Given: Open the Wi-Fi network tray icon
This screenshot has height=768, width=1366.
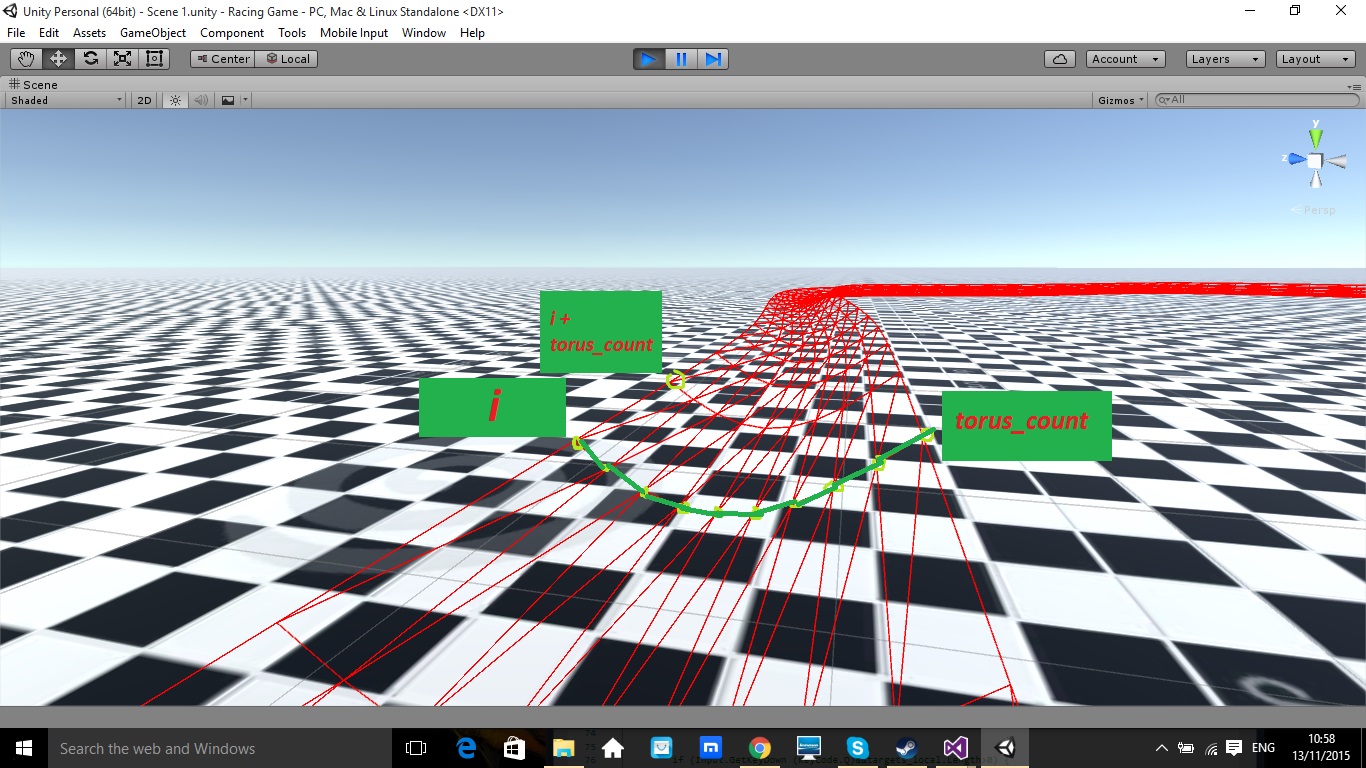Looking at the screenshot, I should (1211, 748).
